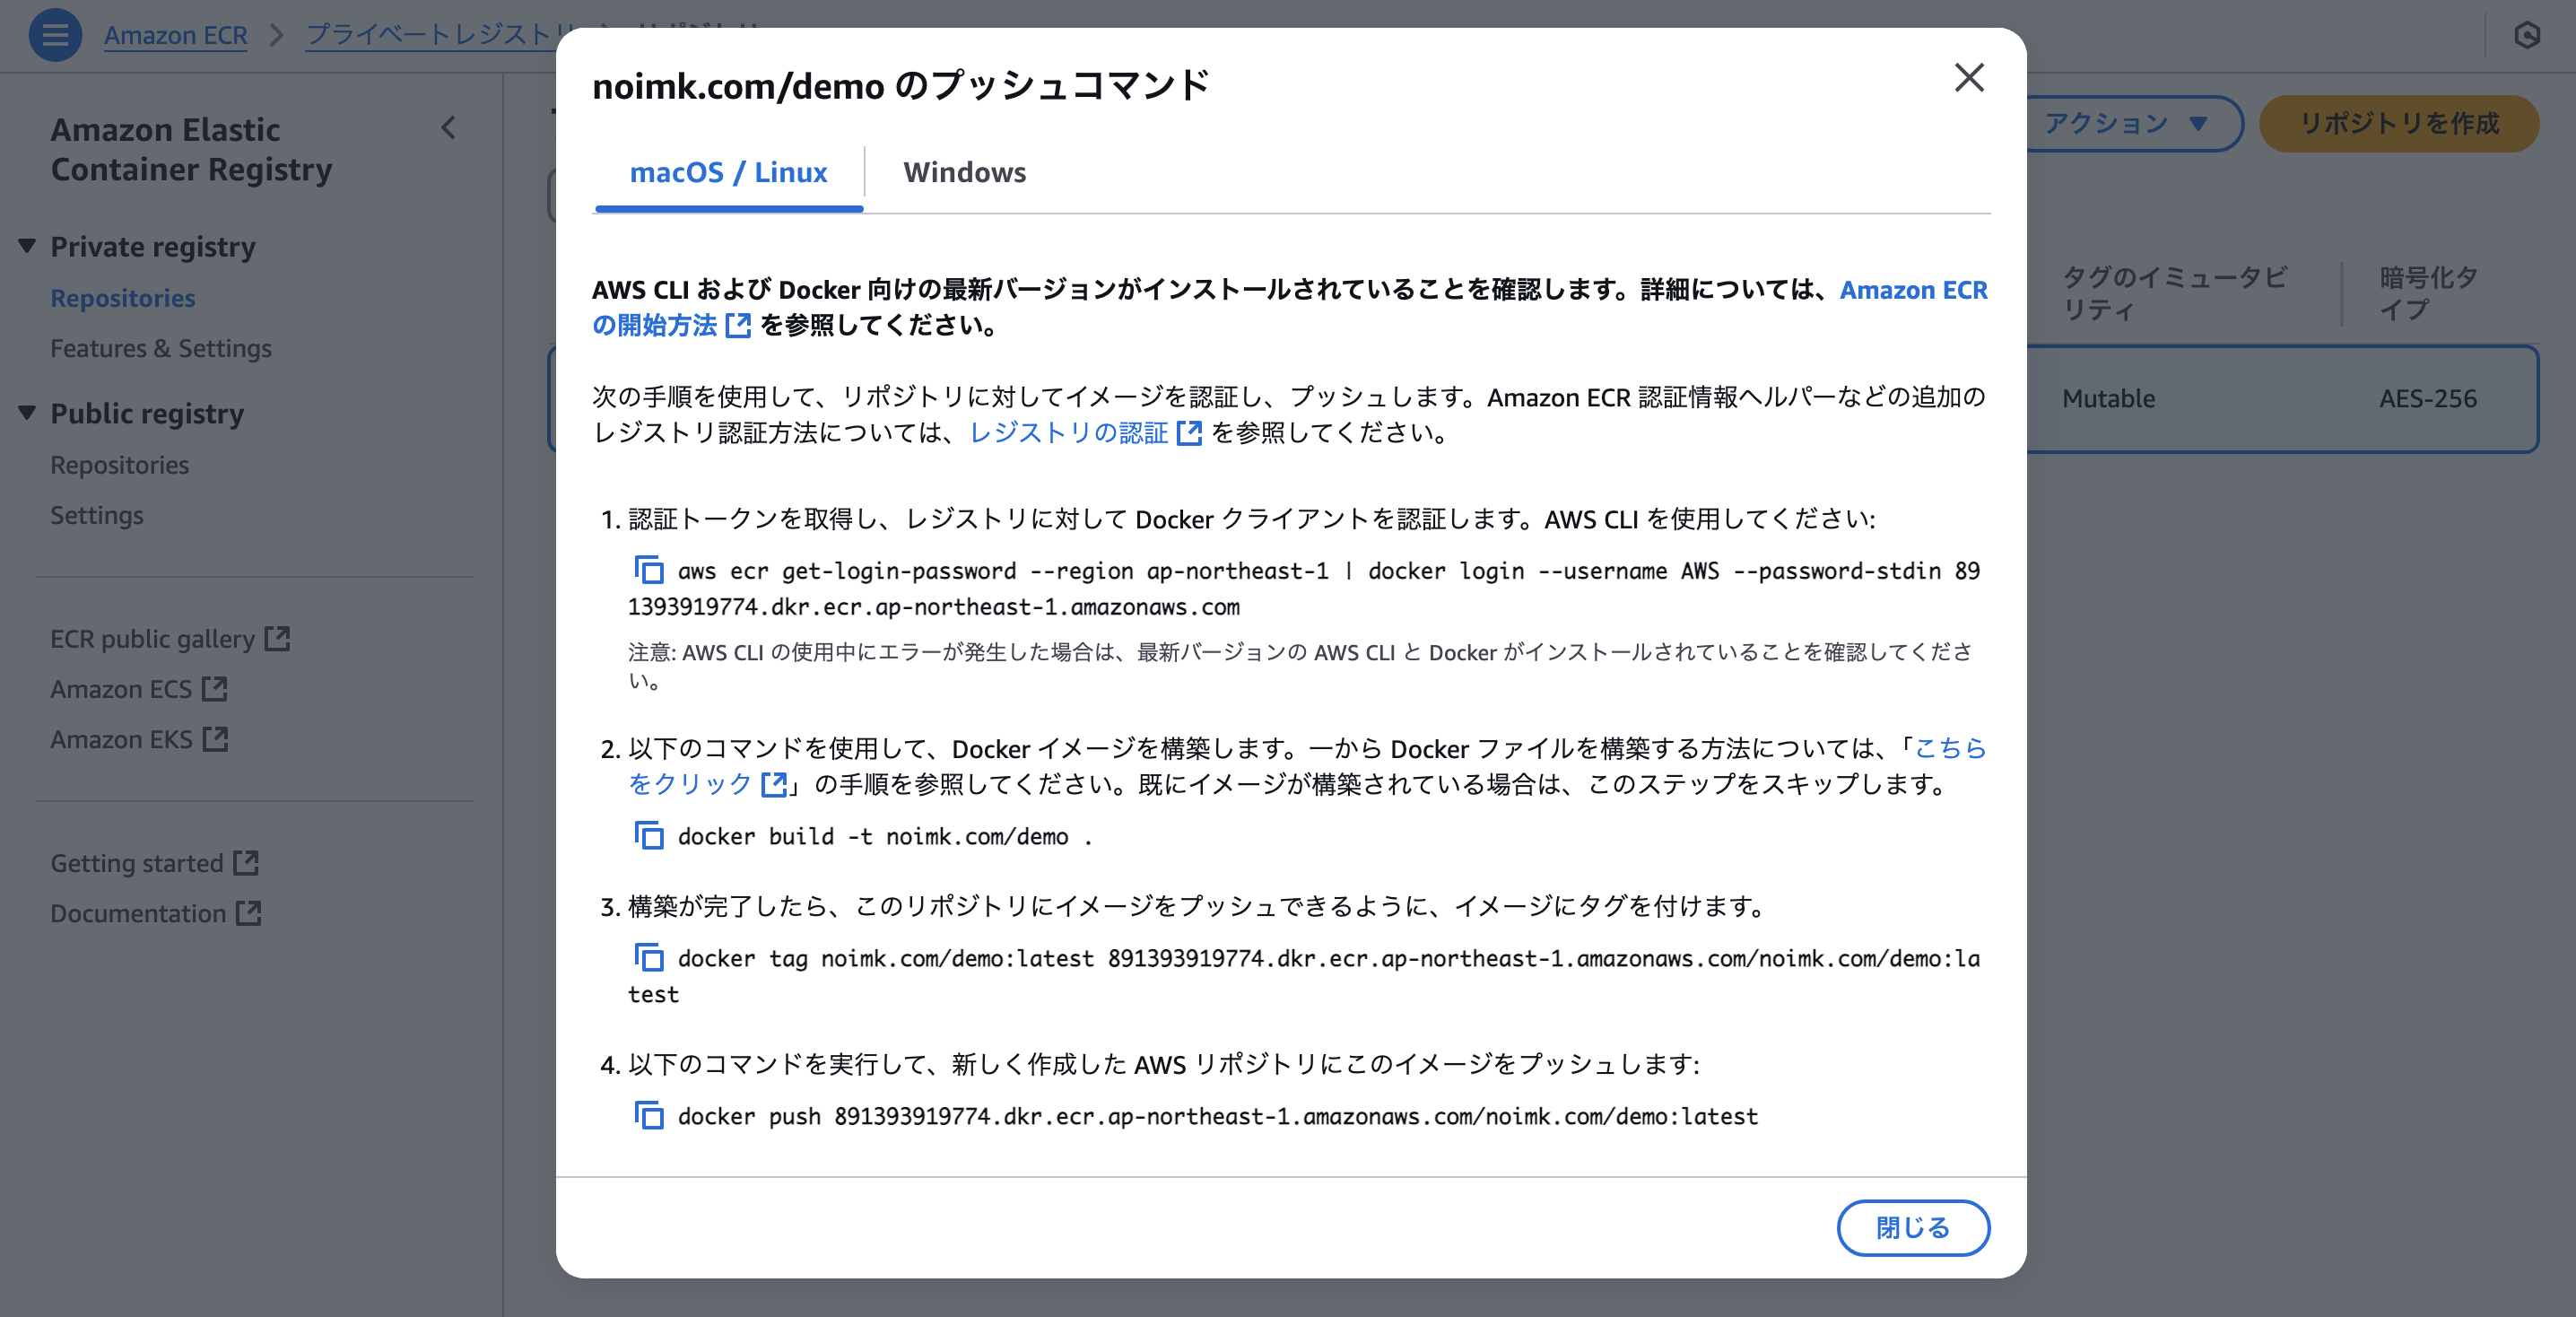Click the AES-256 cell in repository row
The width and height of the screenshot is (2576, 1317).
(x=2428, y=398)
